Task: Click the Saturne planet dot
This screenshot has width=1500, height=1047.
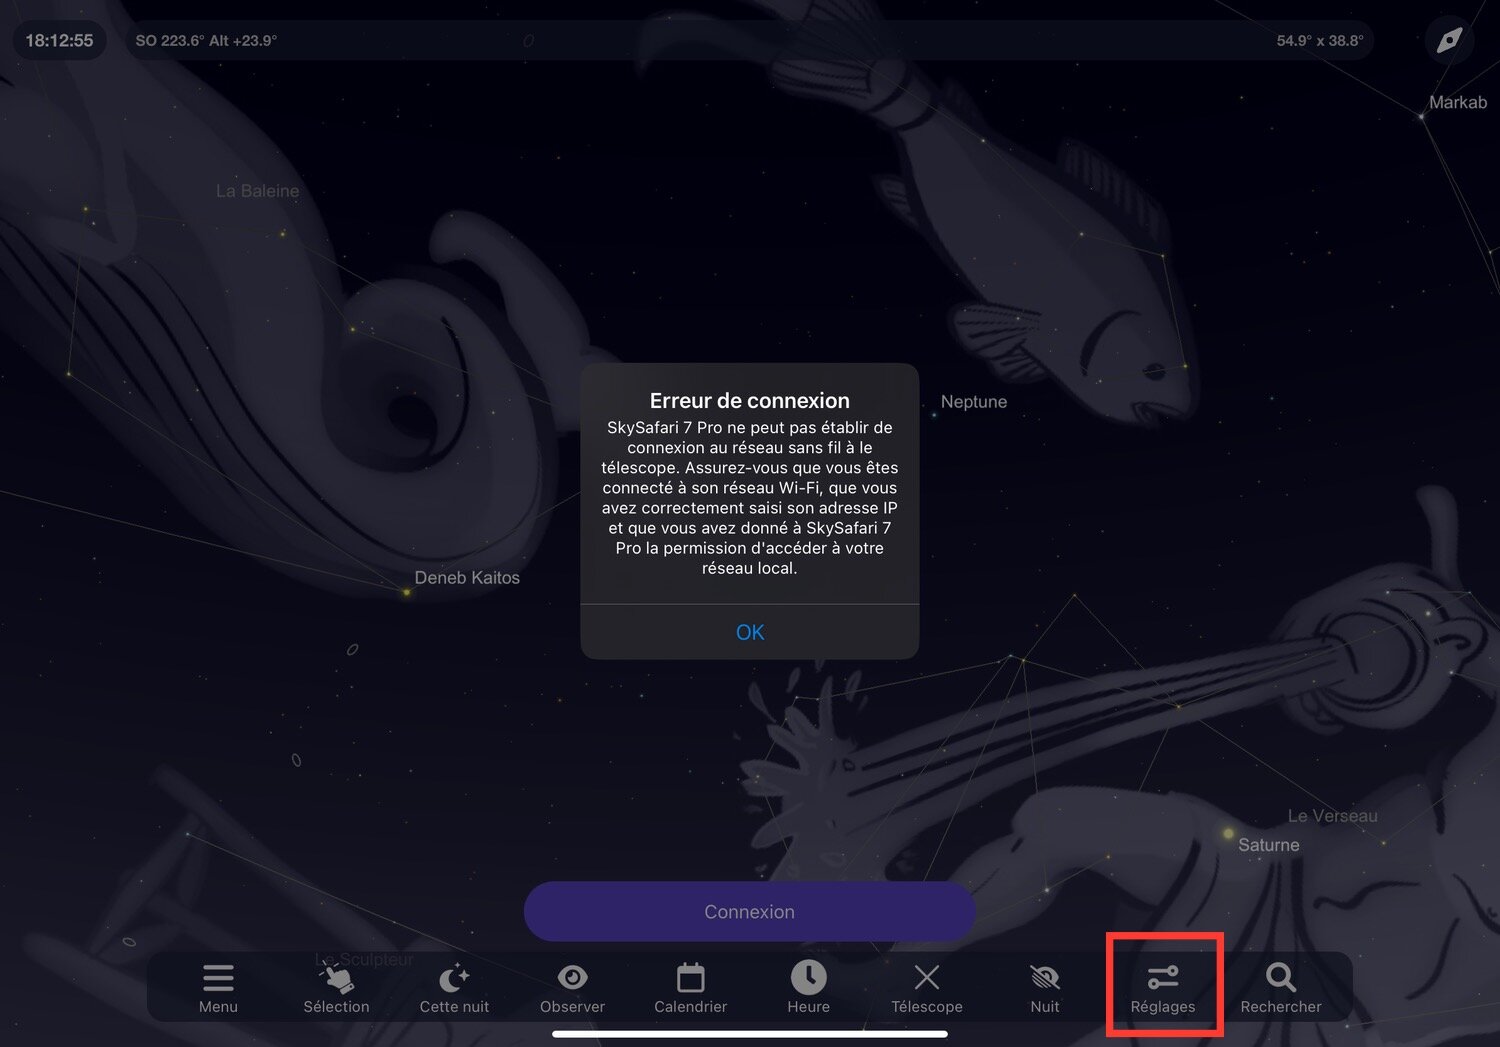Action: (1228, 833)
